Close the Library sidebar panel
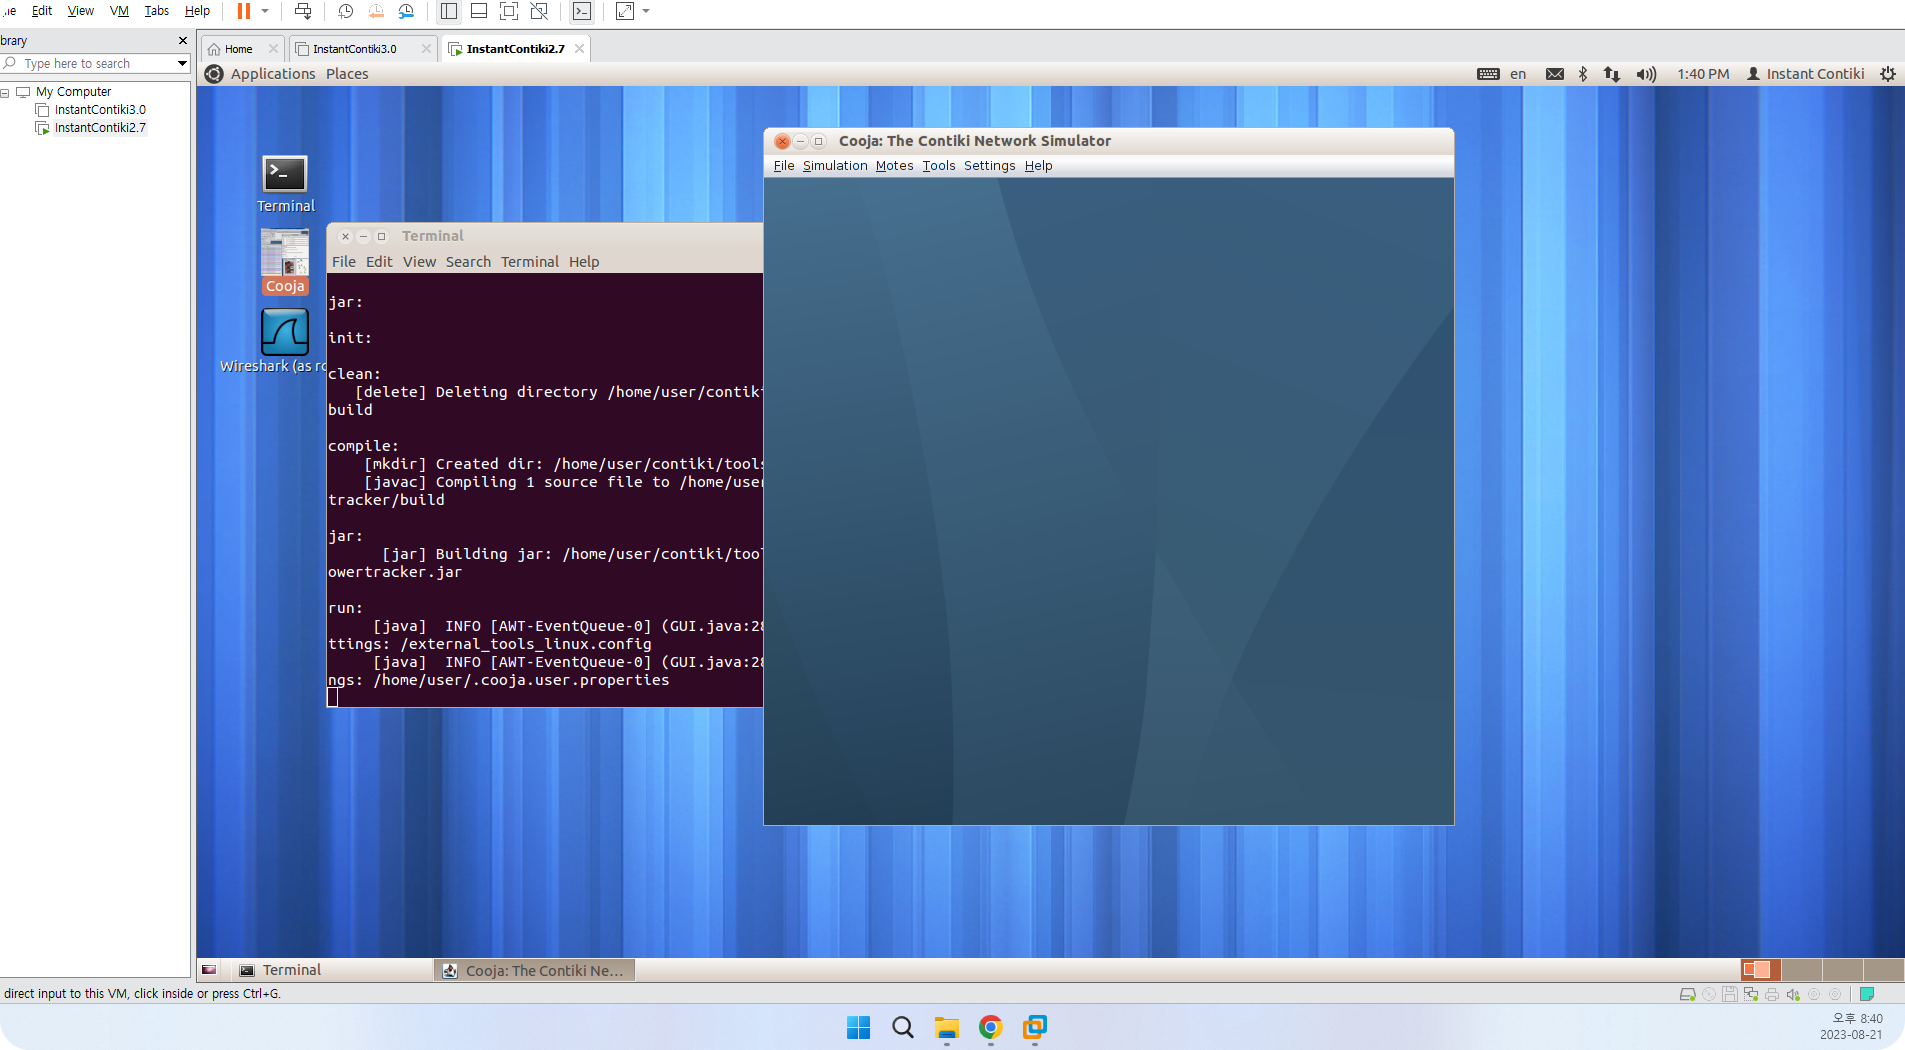1905x1050 pixels. click(182, 41)
